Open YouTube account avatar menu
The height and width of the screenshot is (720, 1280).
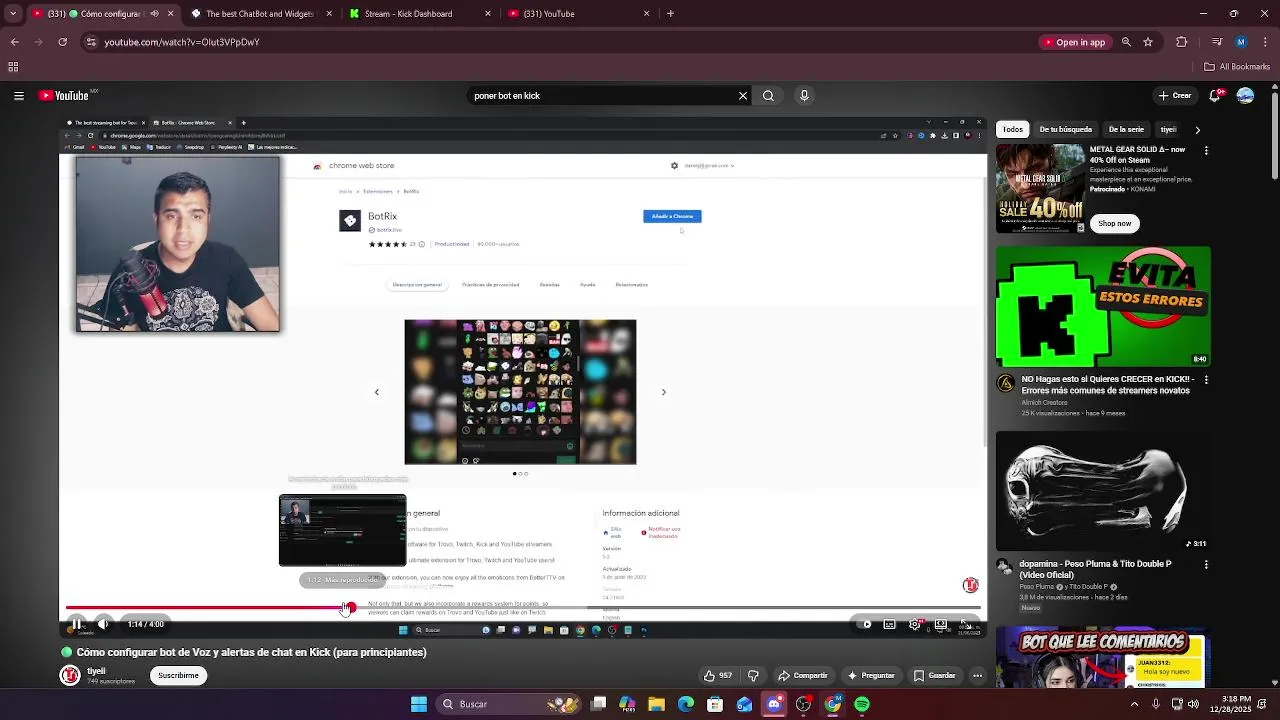pos(1245,96)
